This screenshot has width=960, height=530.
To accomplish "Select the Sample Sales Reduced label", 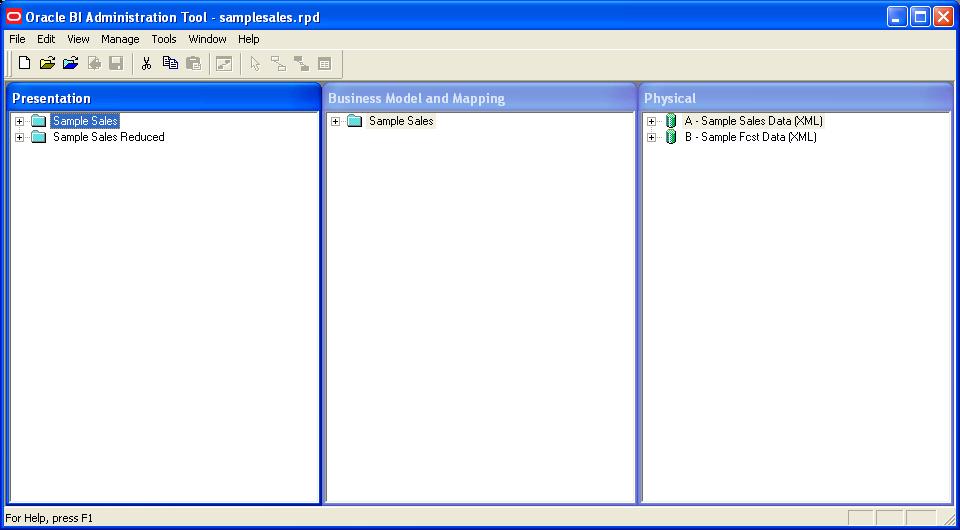I will tap(108, 137).
